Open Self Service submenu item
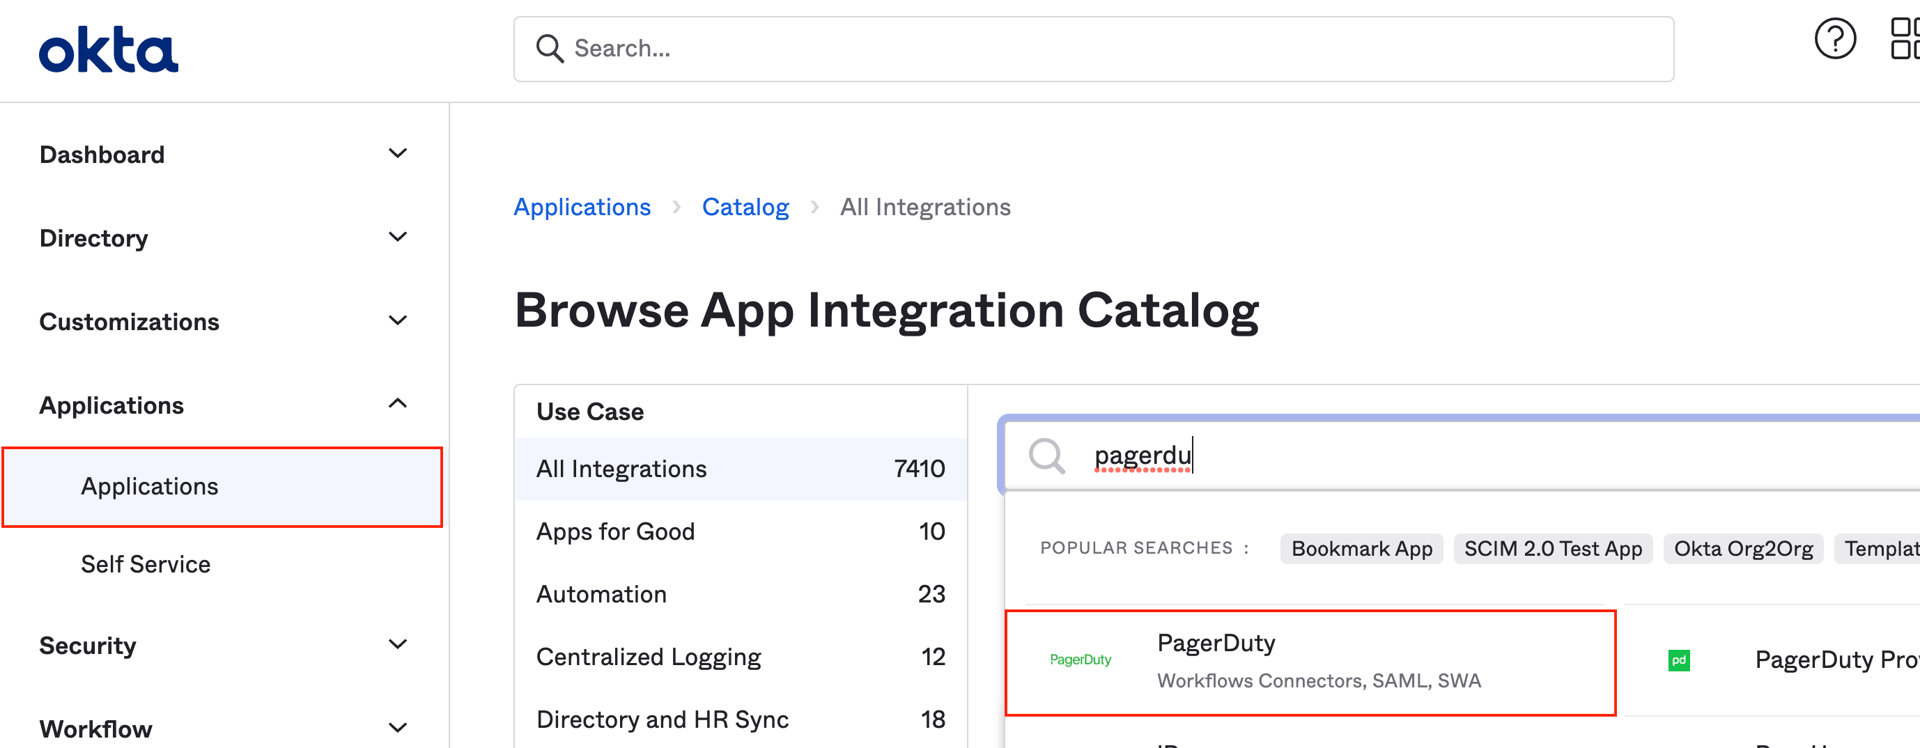 [146, 564]
